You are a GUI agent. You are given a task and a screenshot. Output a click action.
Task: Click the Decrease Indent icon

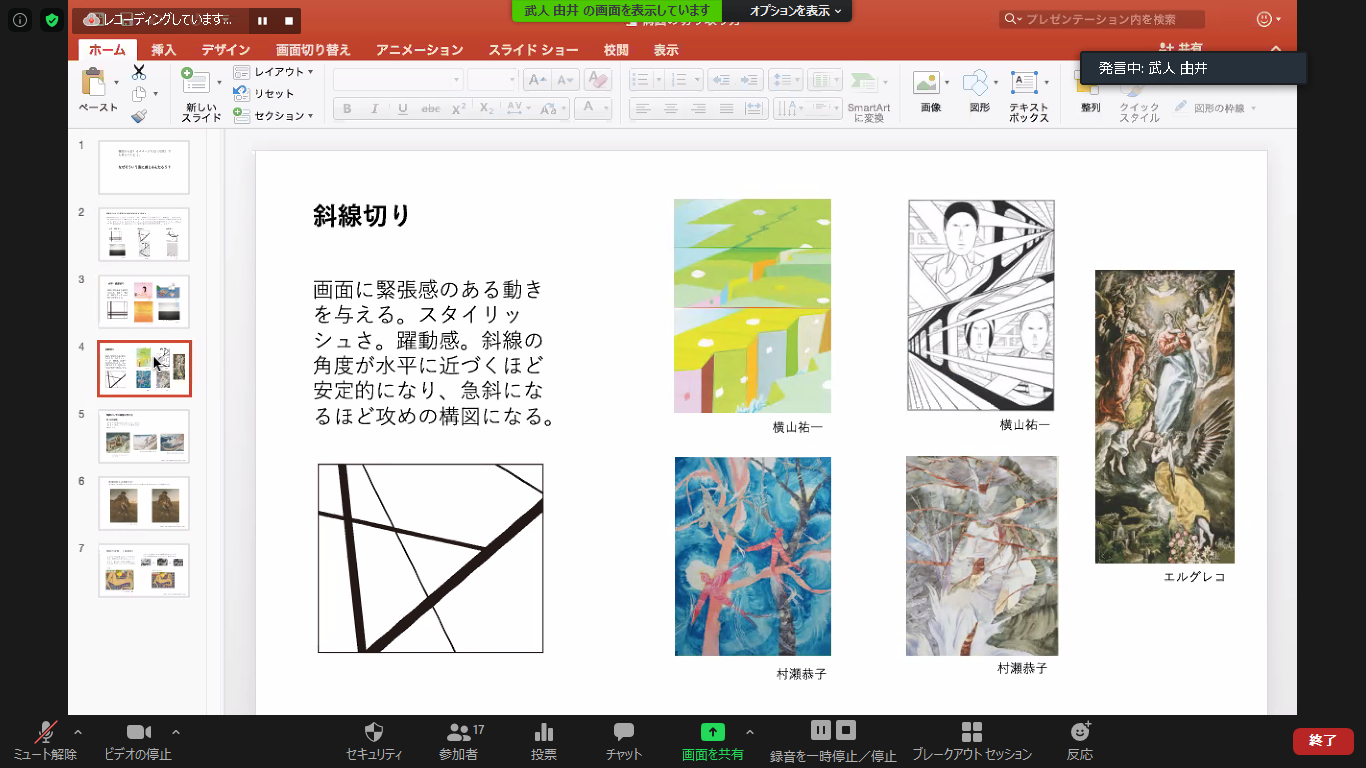(x=721, y=80)
